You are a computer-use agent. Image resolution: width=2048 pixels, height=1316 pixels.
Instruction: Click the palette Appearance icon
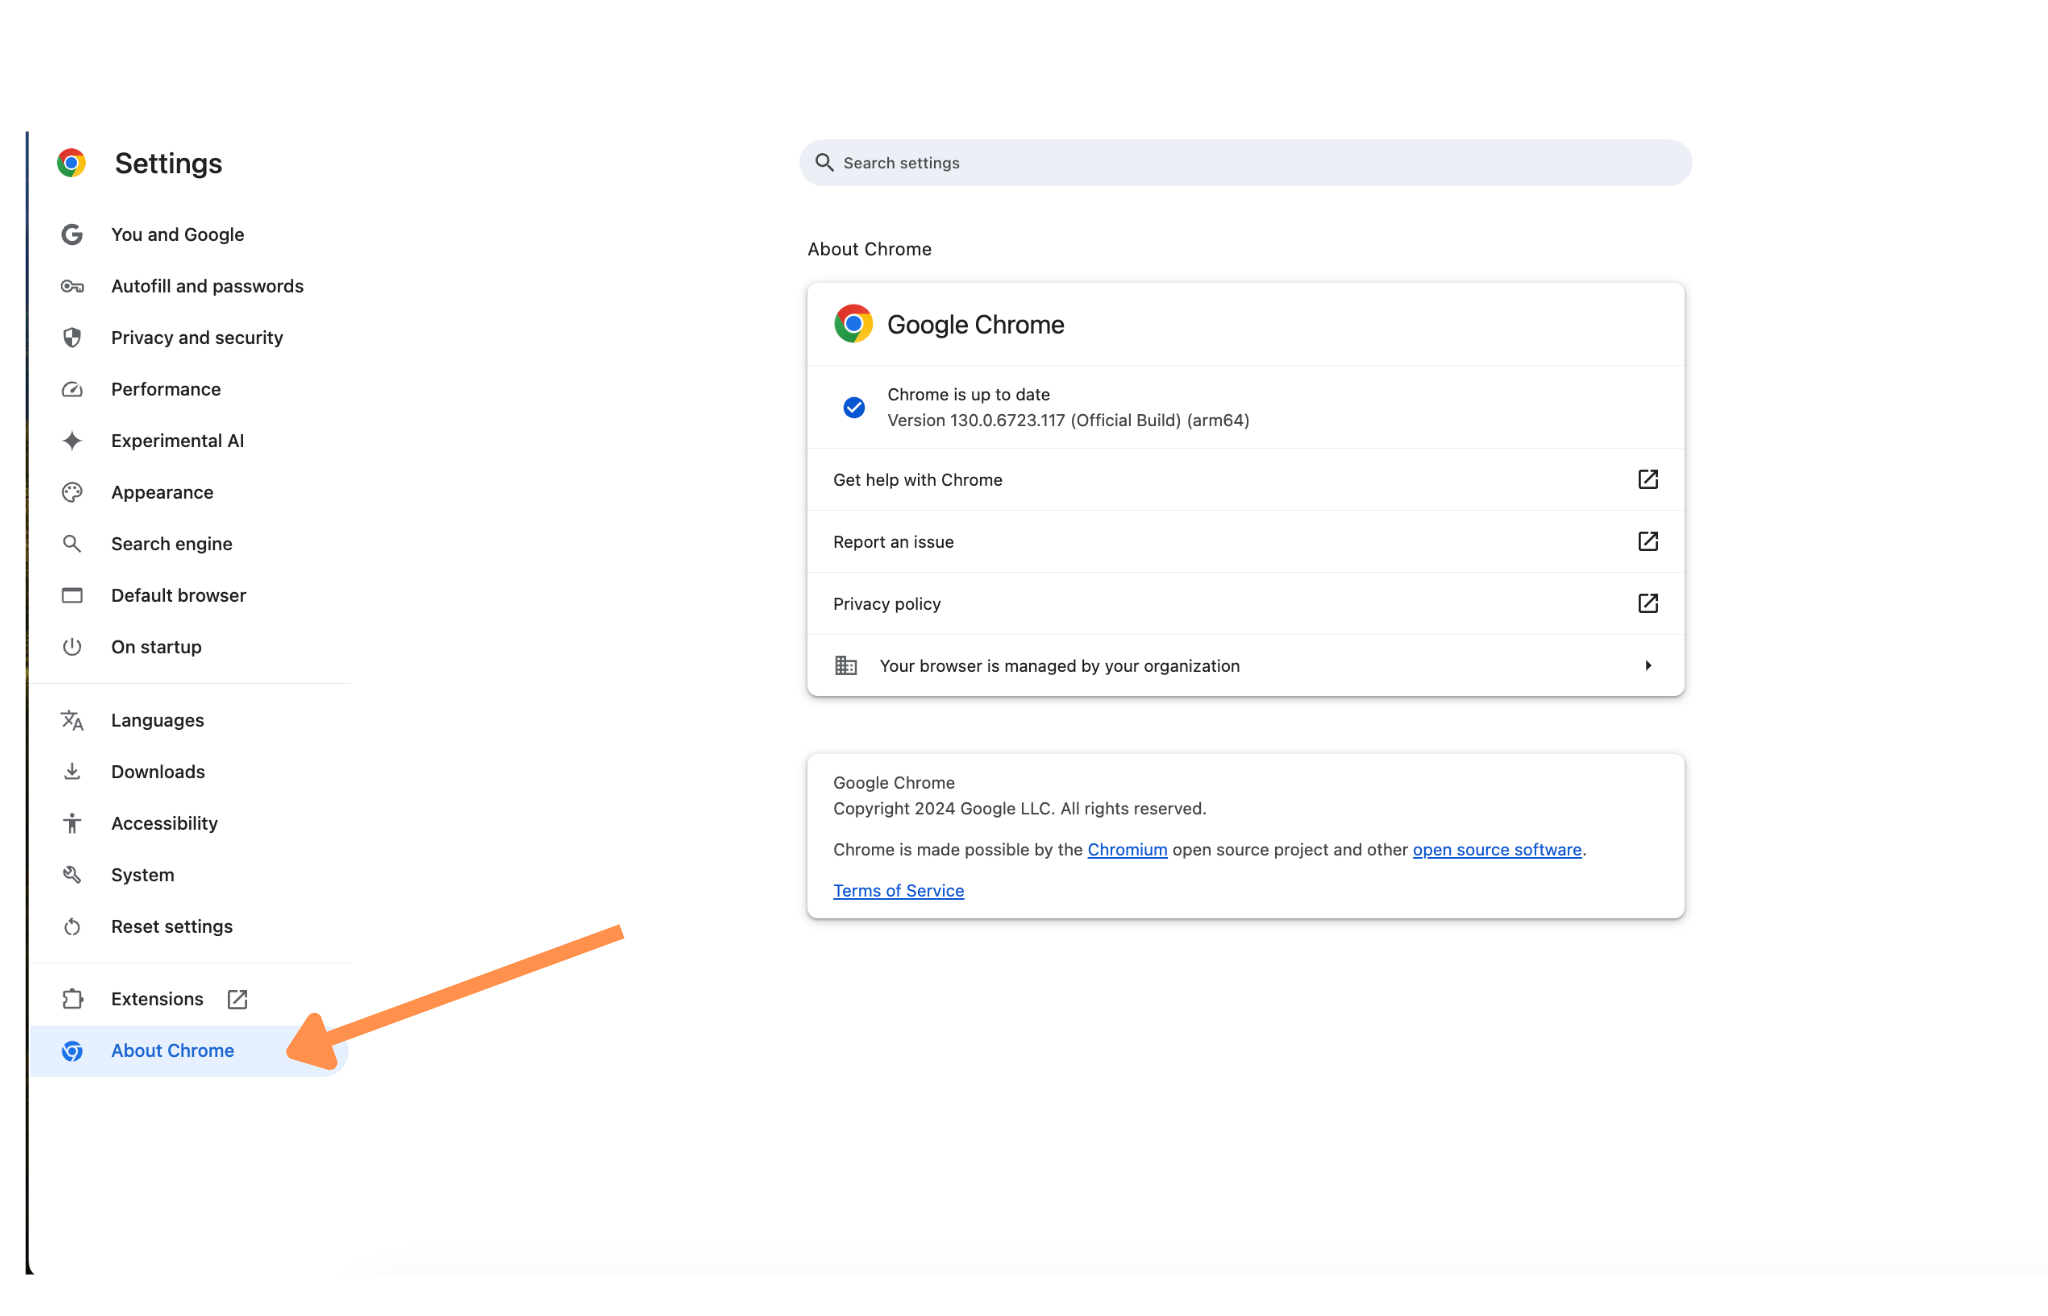[72, 492]
